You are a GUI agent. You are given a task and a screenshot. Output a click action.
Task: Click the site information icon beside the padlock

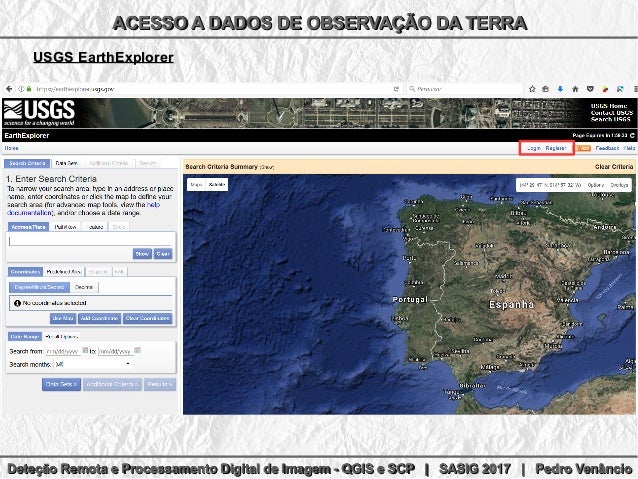click(21, 89)
